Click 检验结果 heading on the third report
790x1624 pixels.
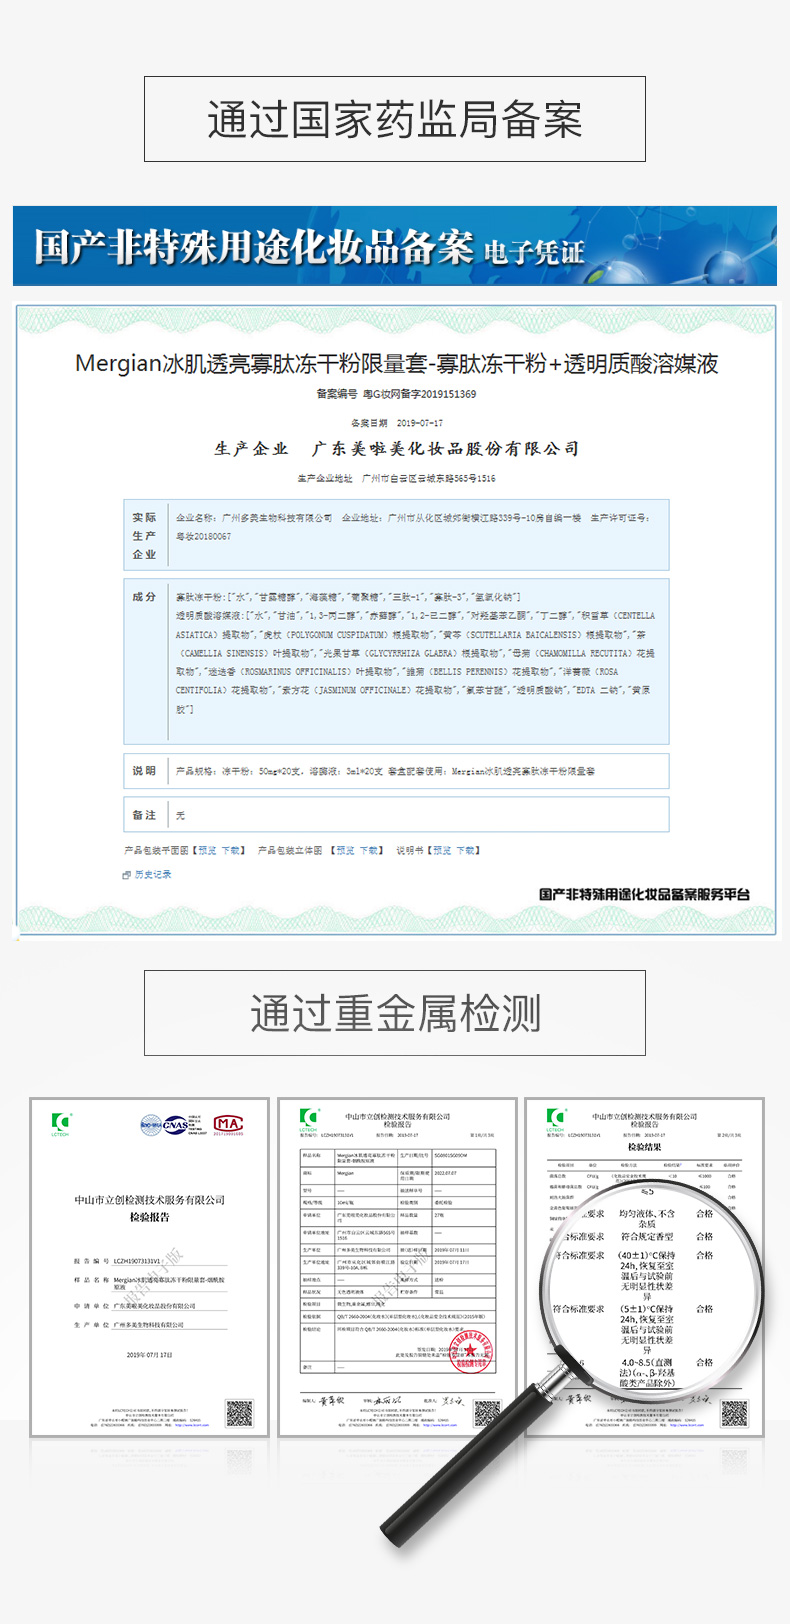point(645,1147)
